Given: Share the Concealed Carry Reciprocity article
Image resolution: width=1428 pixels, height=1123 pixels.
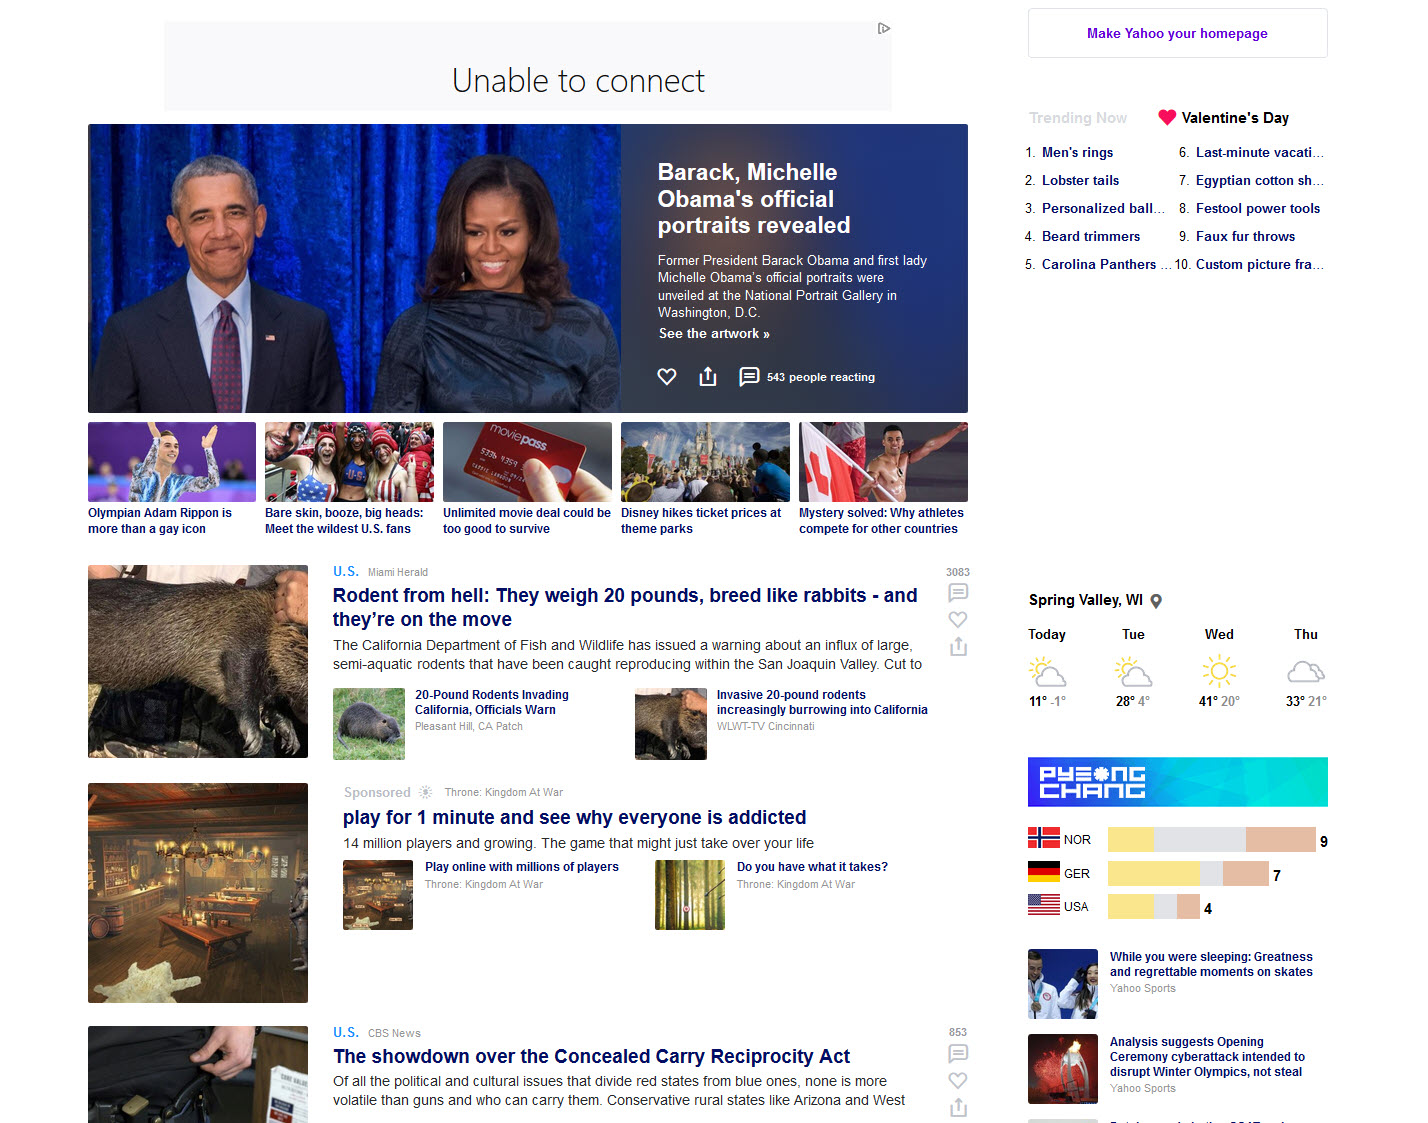Looking at the screenshot, I should click(958, 1107).
